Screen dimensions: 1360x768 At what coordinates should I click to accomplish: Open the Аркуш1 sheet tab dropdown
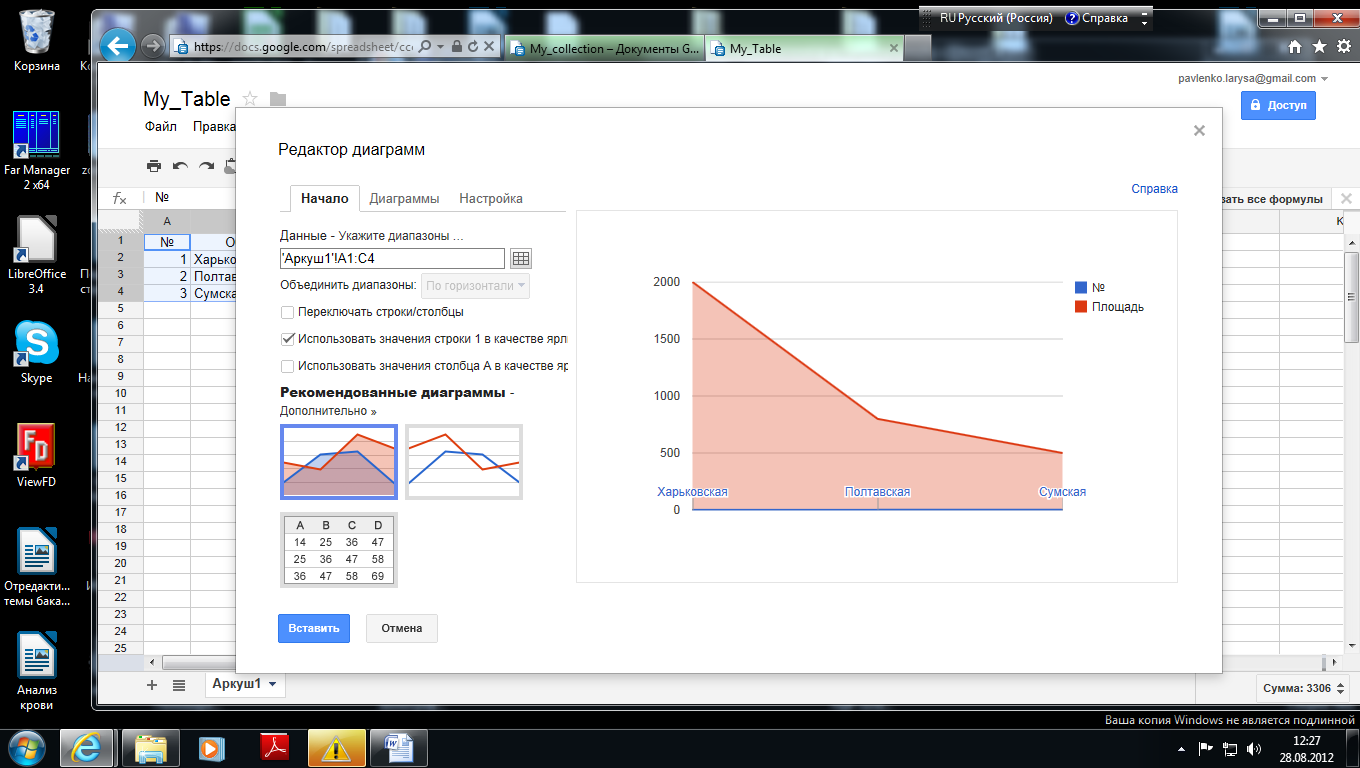(x=272, y=685)
